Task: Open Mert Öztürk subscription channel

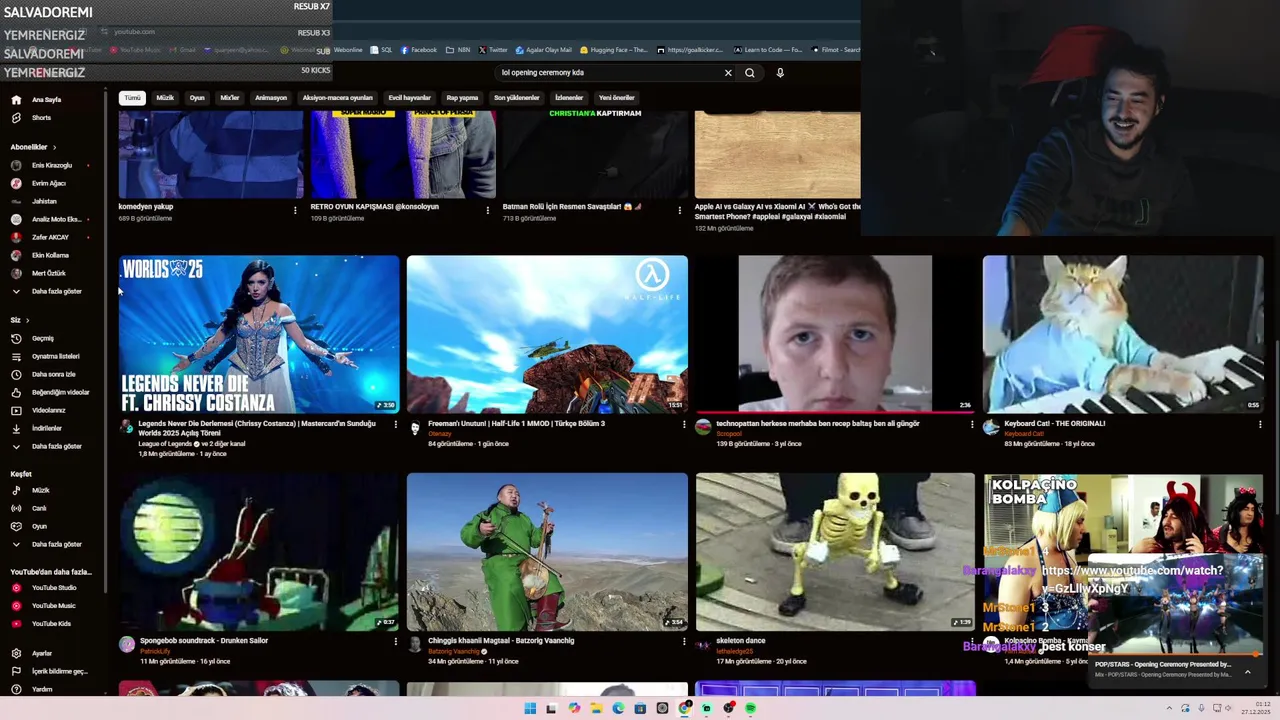Action: coord(48,273)
